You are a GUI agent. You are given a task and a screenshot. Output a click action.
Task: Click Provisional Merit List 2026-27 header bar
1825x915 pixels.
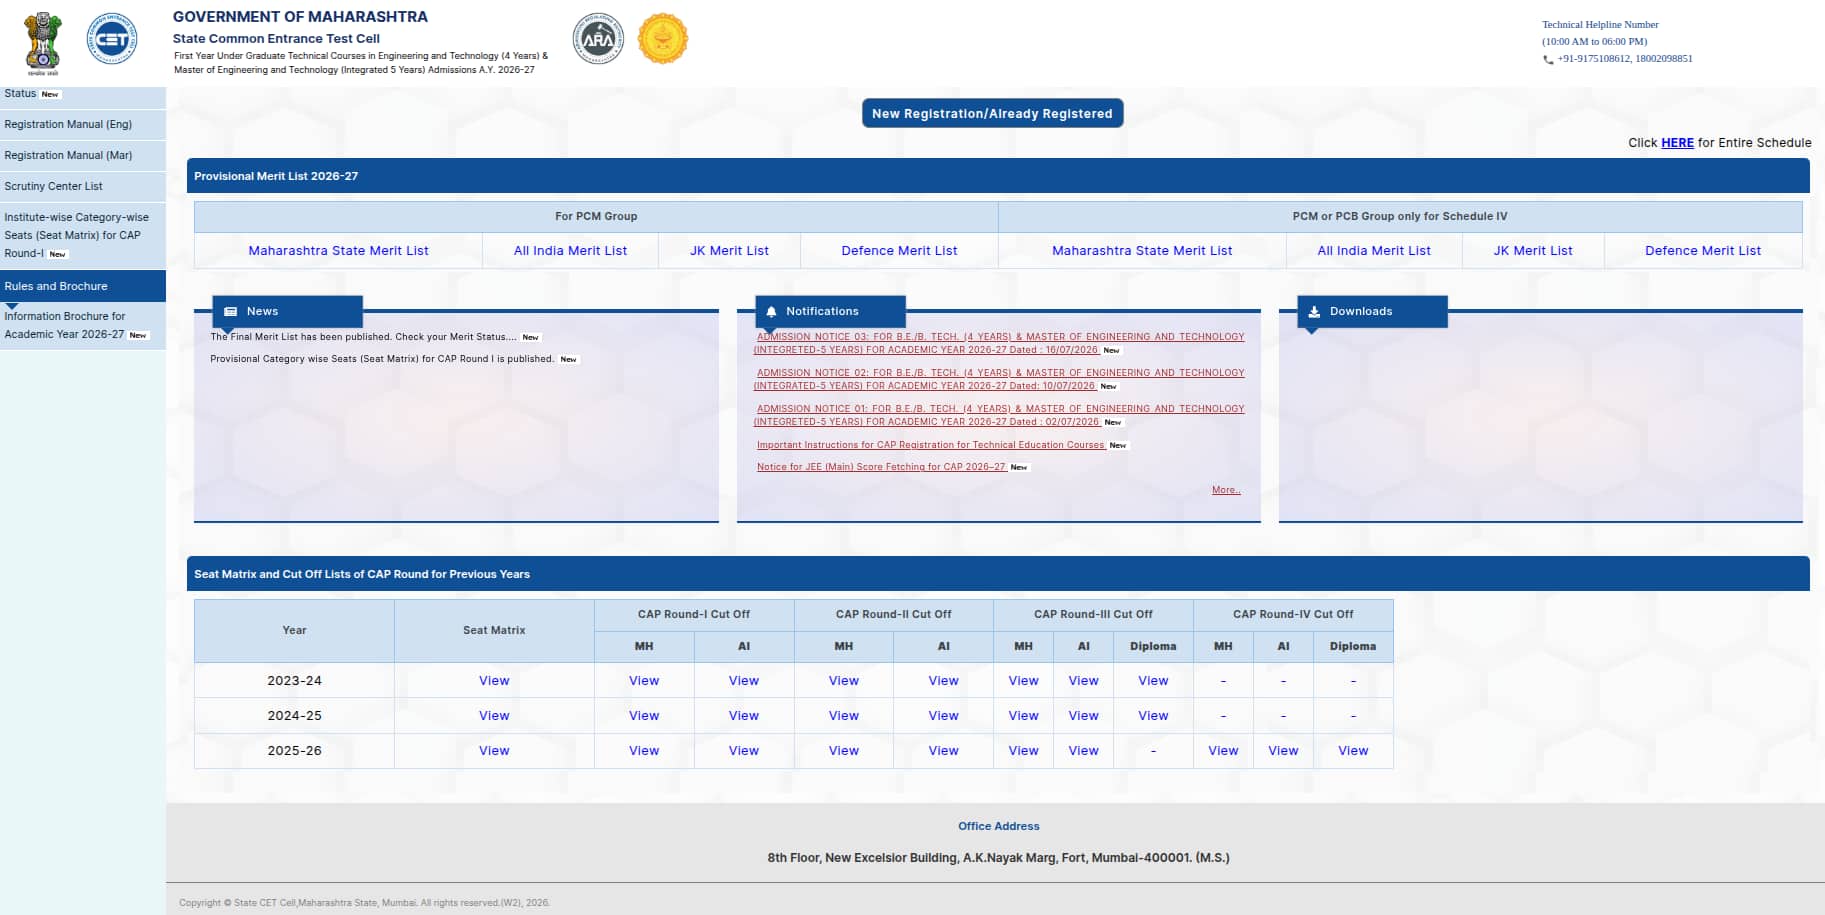(998, 176)
